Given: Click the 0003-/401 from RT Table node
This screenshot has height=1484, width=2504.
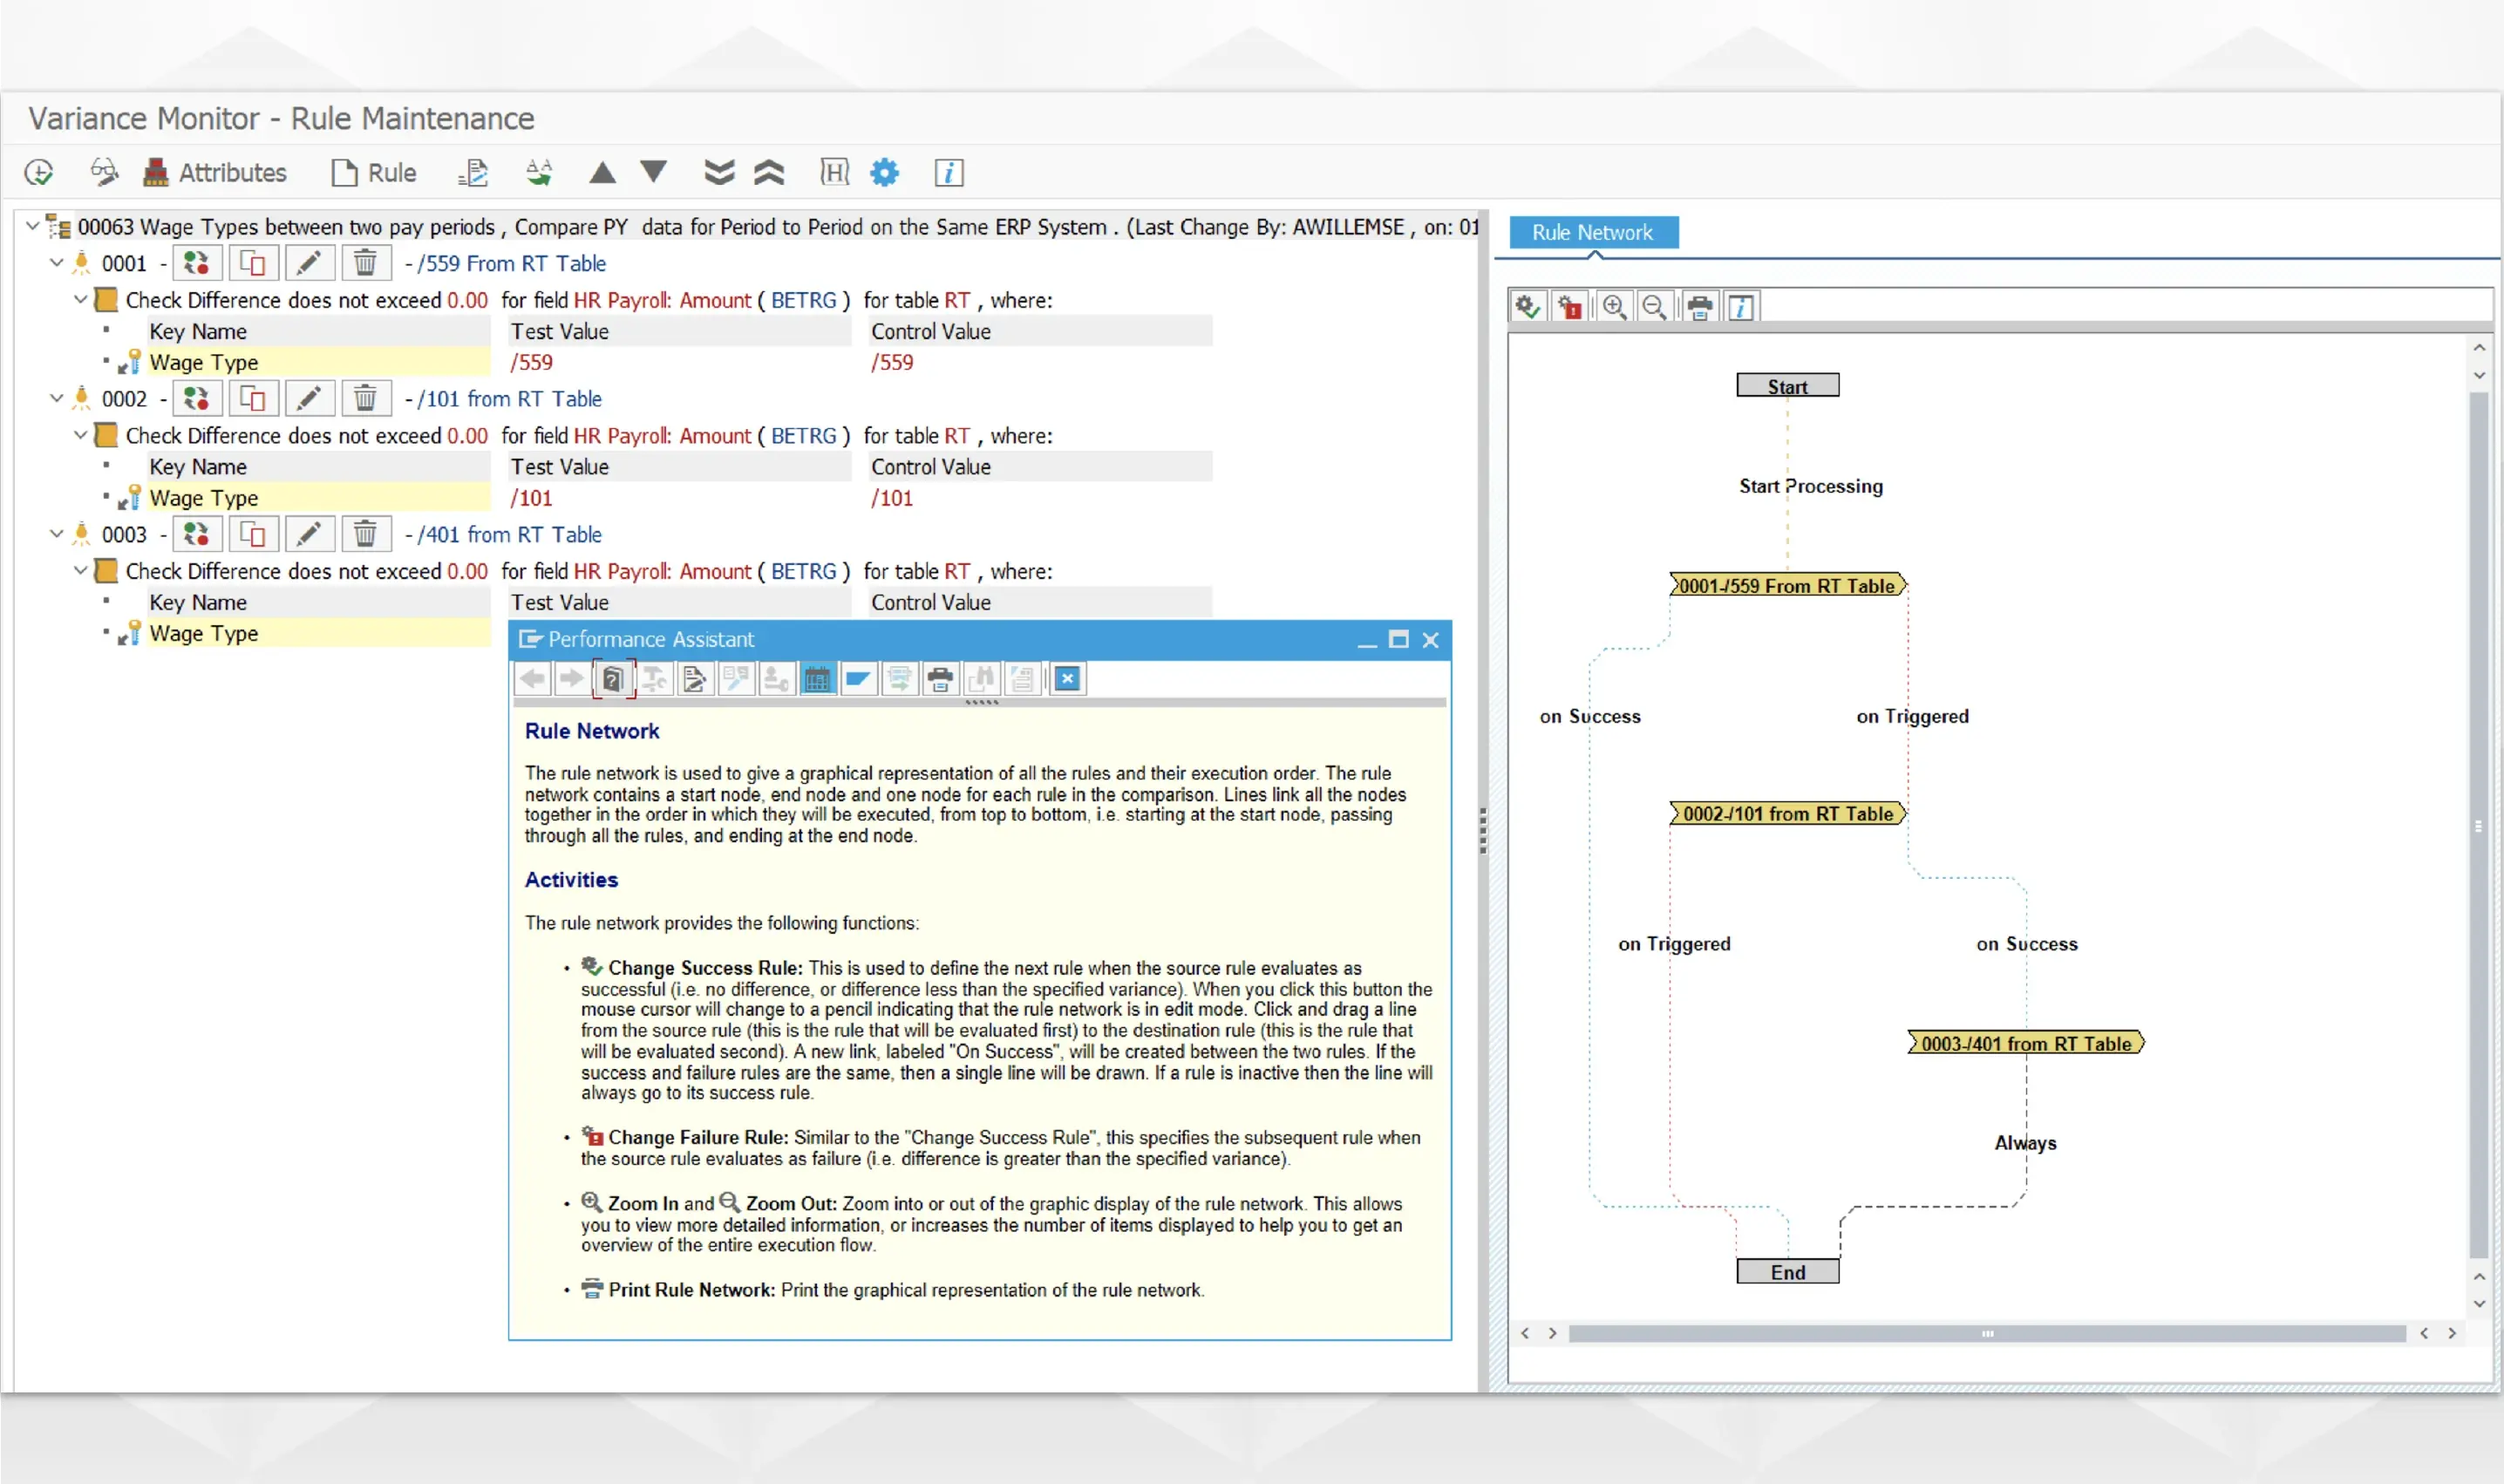Looking at the screenshot, I should click(x=2025, y=1043).
